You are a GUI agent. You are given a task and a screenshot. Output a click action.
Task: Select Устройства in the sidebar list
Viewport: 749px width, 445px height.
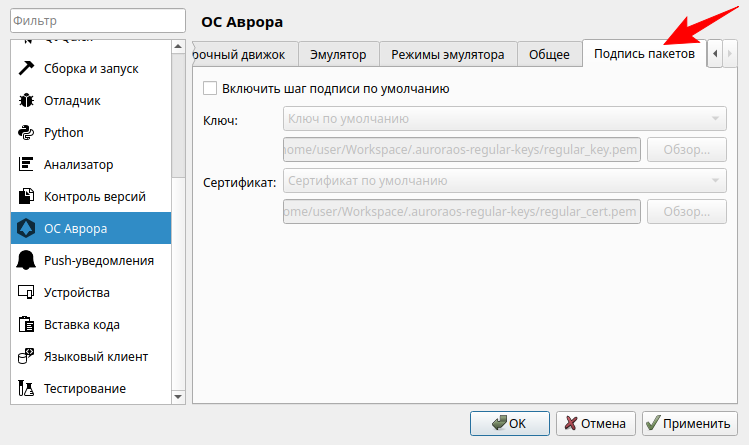coord(91,292)
